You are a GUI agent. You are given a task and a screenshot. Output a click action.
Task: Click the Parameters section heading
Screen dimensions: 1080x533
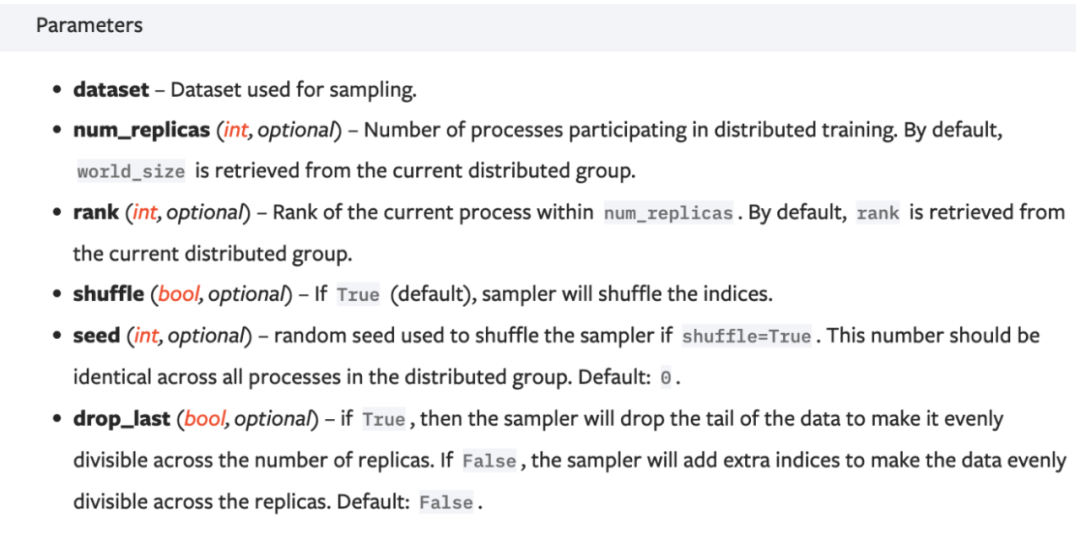click(89, 26)
